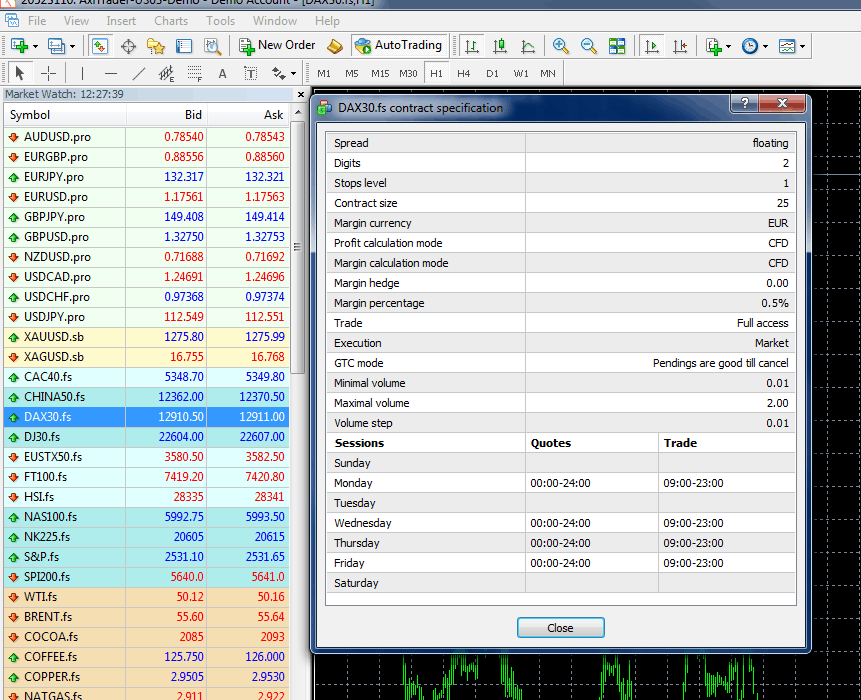The image size is (861, 700).
Task: Toggle the Chart Shift icon
Action: pos(680,46)
